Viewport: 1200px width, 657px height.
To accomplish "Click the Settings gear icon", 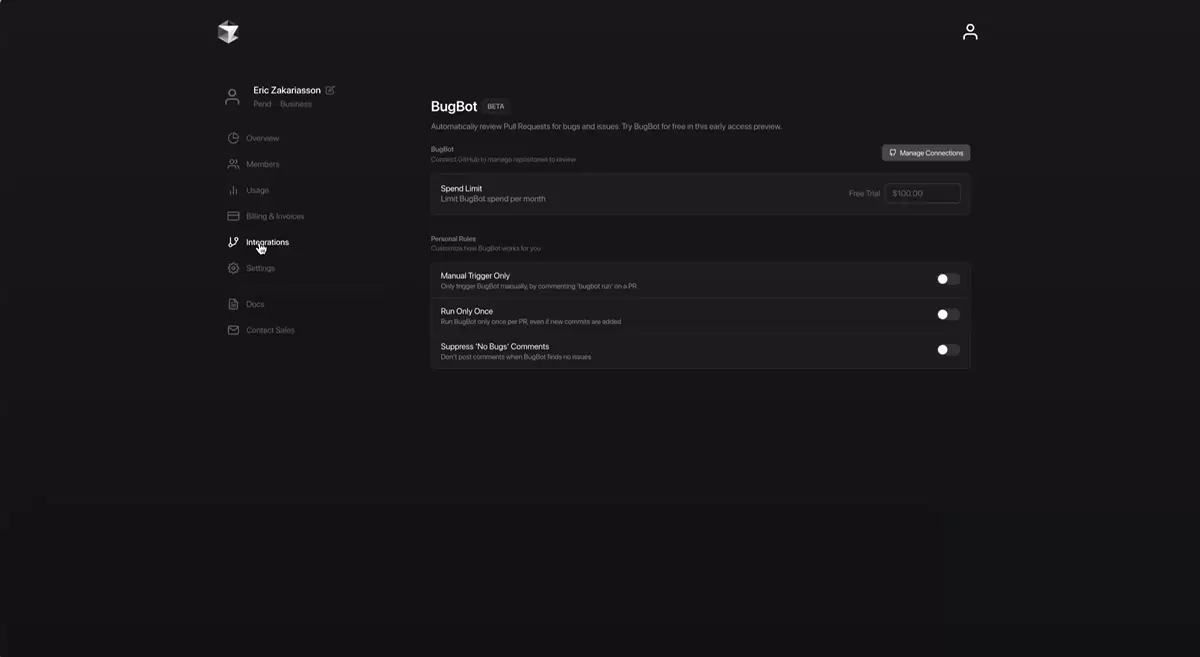I will pyautogui.click(x=233, y=268).
